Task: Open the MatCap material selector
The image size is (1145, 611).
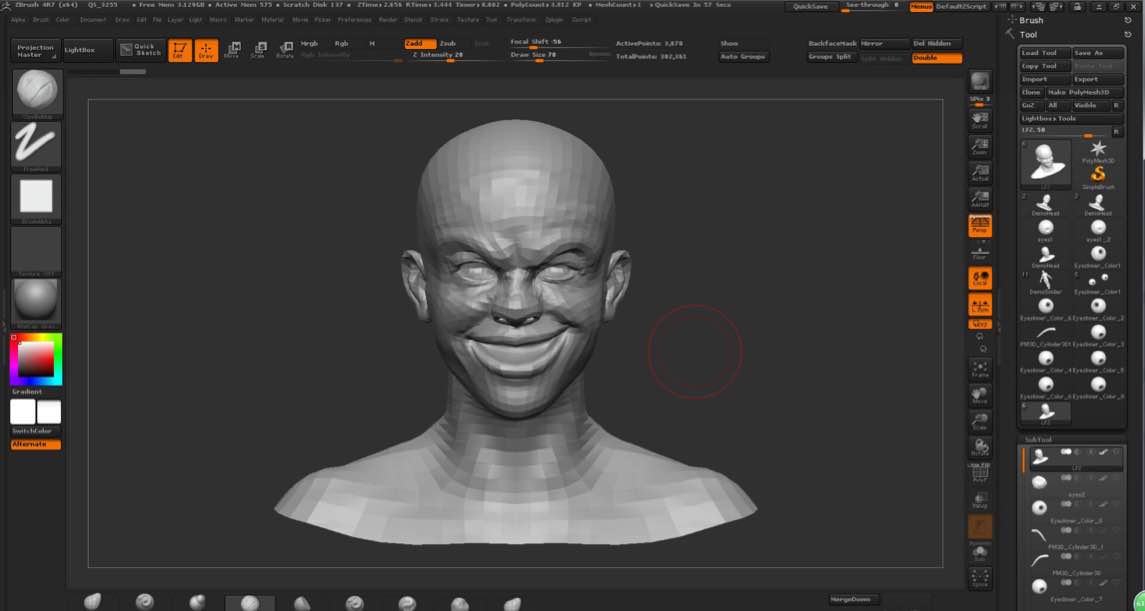Action: pos(37,303)
